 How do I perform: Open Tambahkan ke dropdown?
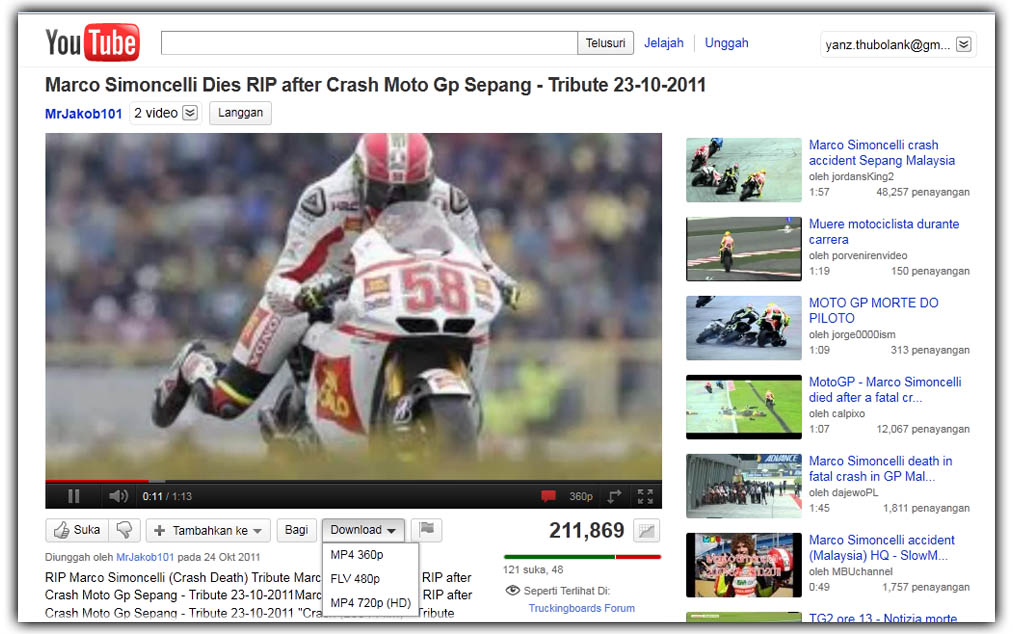[x=208, y=531]
